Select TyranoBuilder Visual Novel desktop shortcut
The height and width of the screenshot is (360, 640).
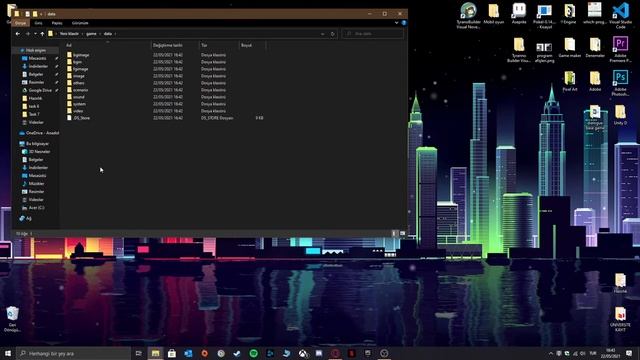coord(468,16)
